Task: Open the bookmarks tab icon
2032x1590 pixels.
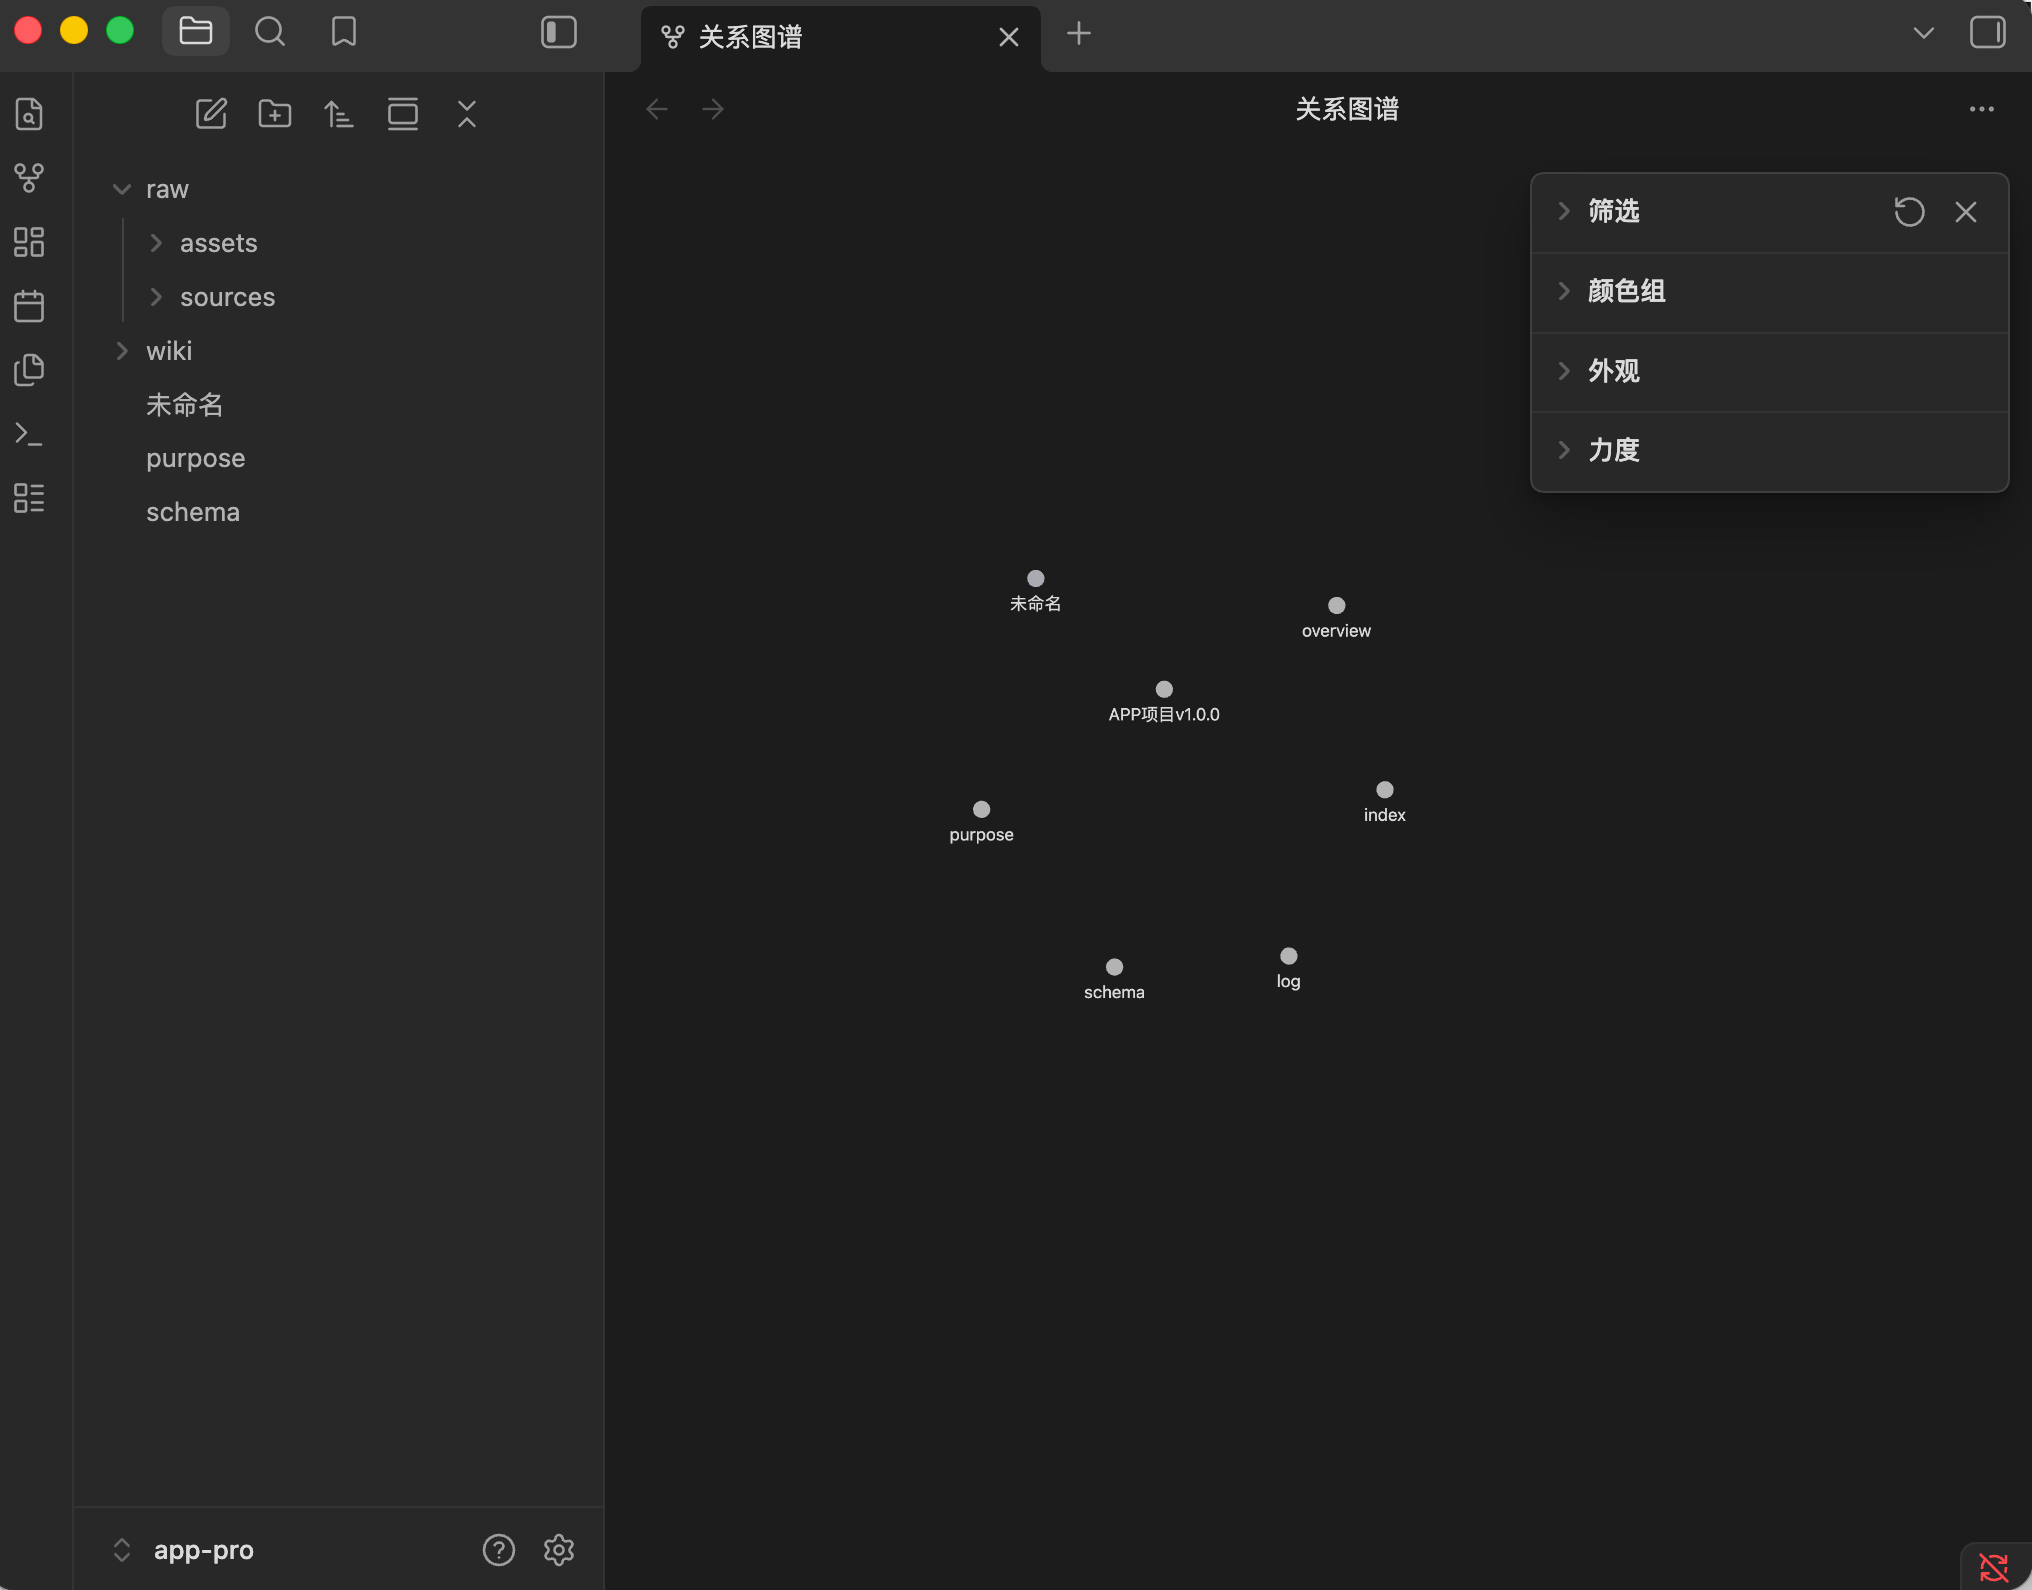Action: point(344,32)
